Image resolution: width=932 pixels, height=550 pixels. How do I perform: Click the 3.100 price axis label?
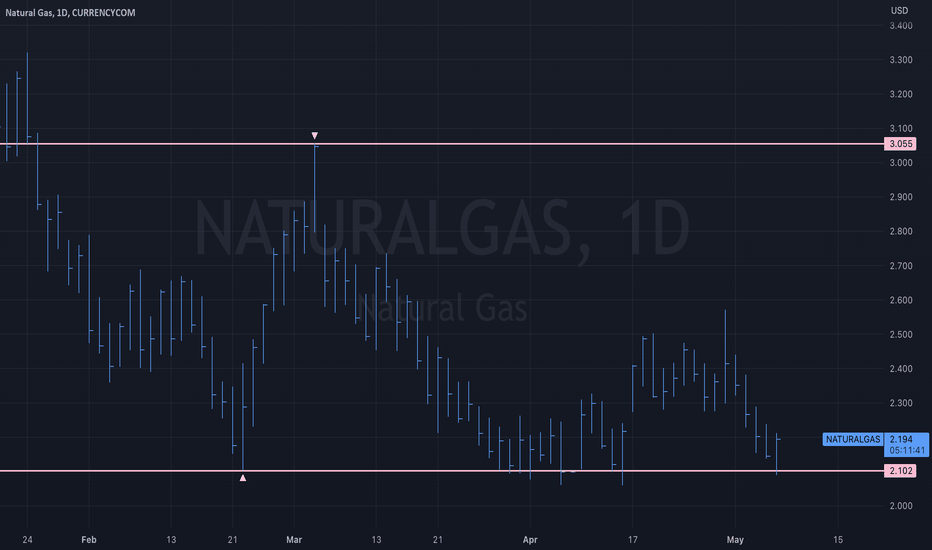[x=900, y=128]
